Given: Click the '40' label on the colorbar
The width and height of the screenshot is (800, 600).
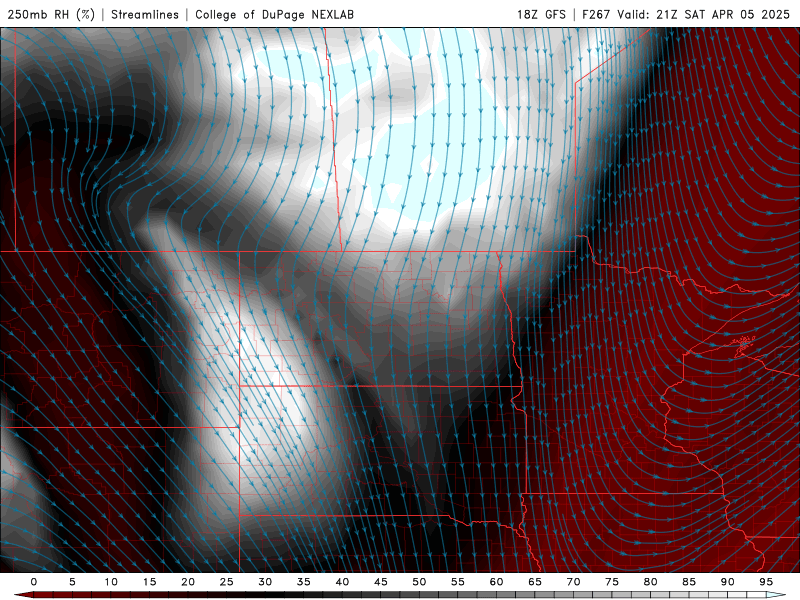Looking at the screenshot, I should [342, 582].
